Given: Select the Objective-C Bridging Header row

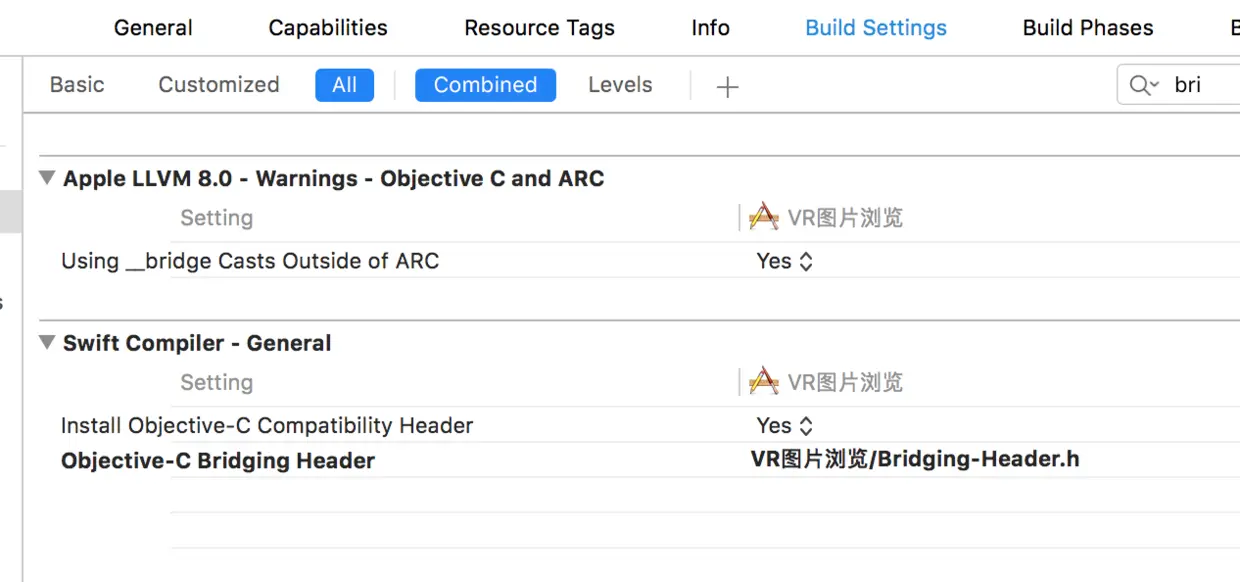Looking at the screenshot, I should (x=218, y=461).
